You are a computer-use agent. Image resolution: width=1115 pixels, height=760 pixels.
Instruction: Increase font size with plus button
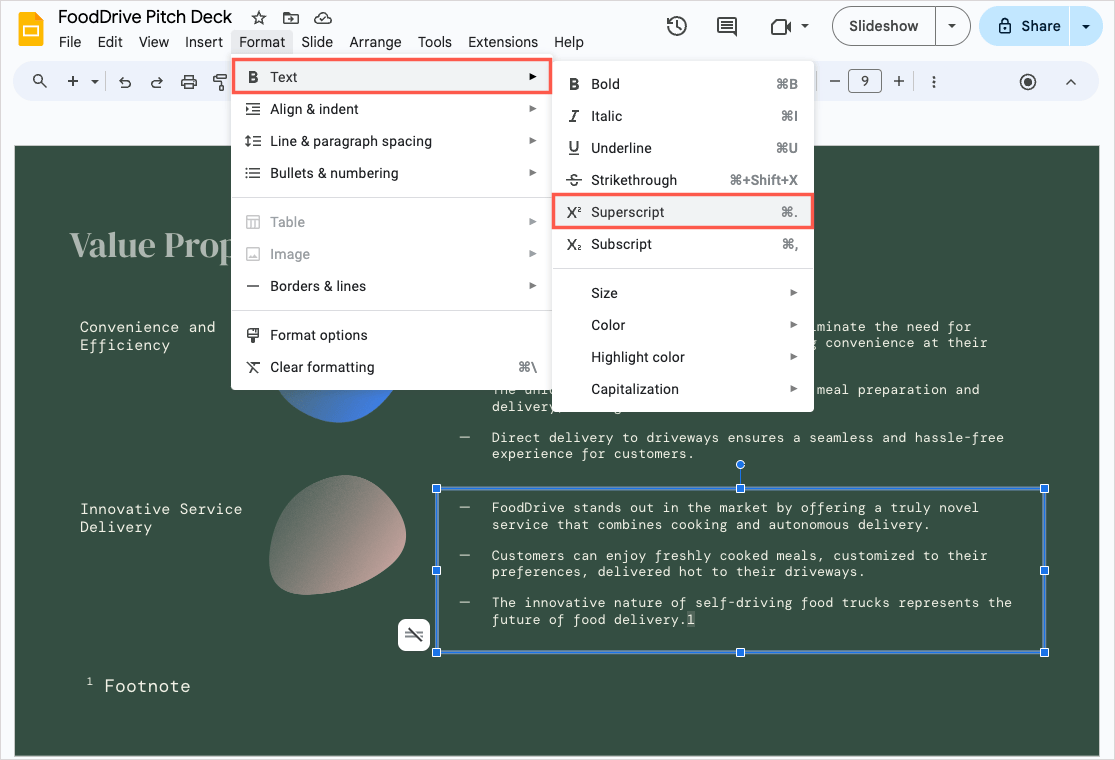pos(899,81)
